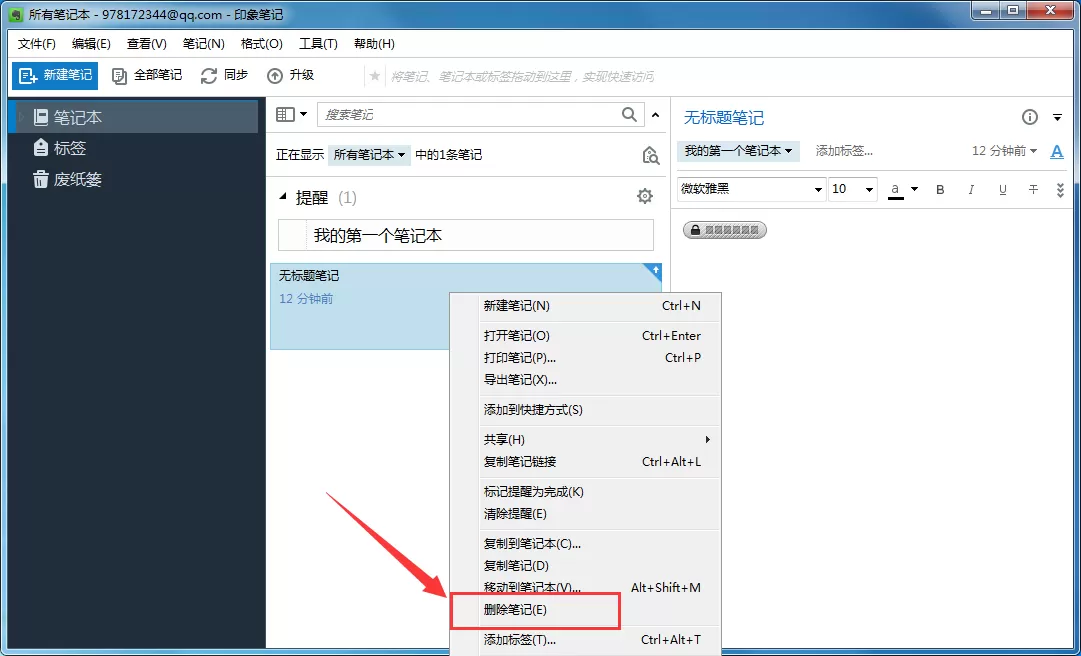Click the encrypted content lock block
The height and width of the screenshot is (656, 1081).
pos(725,230)
